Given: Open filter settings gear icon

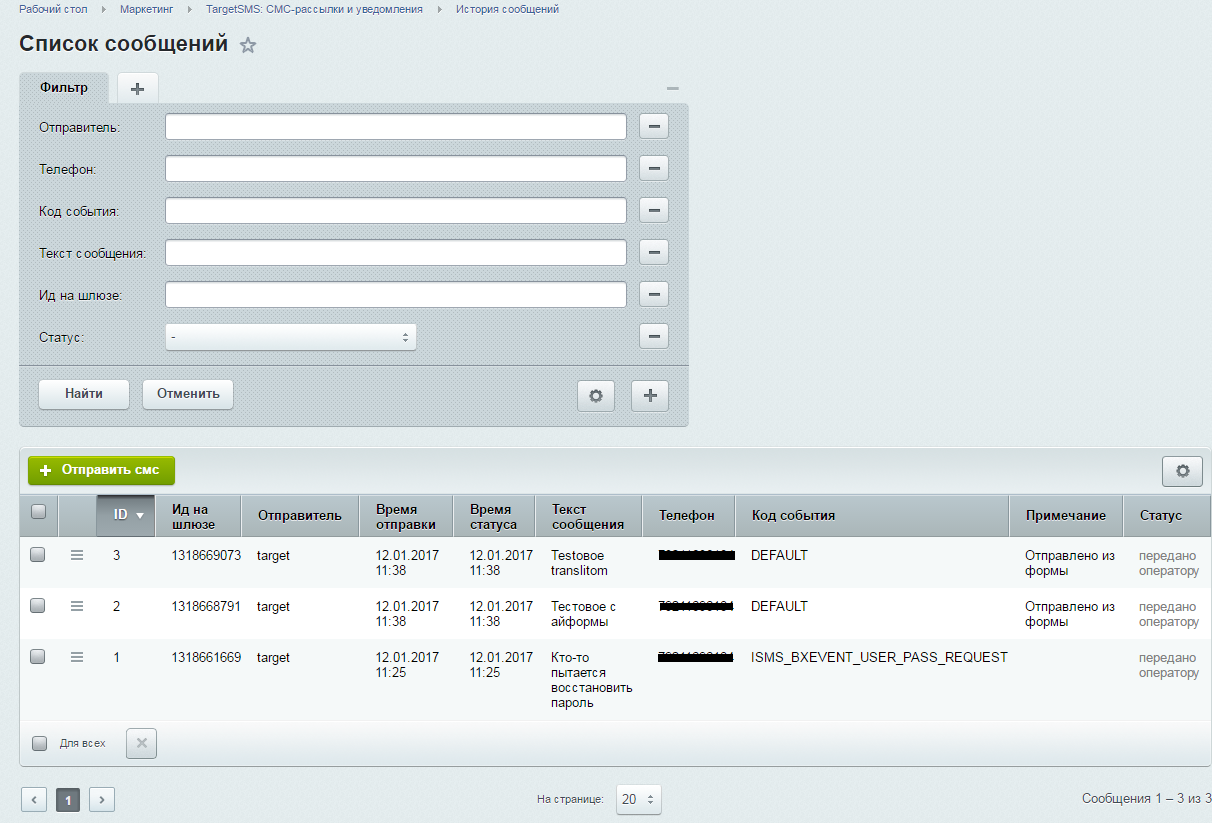Looking at the screenshot, I should [x=596, y=396].
